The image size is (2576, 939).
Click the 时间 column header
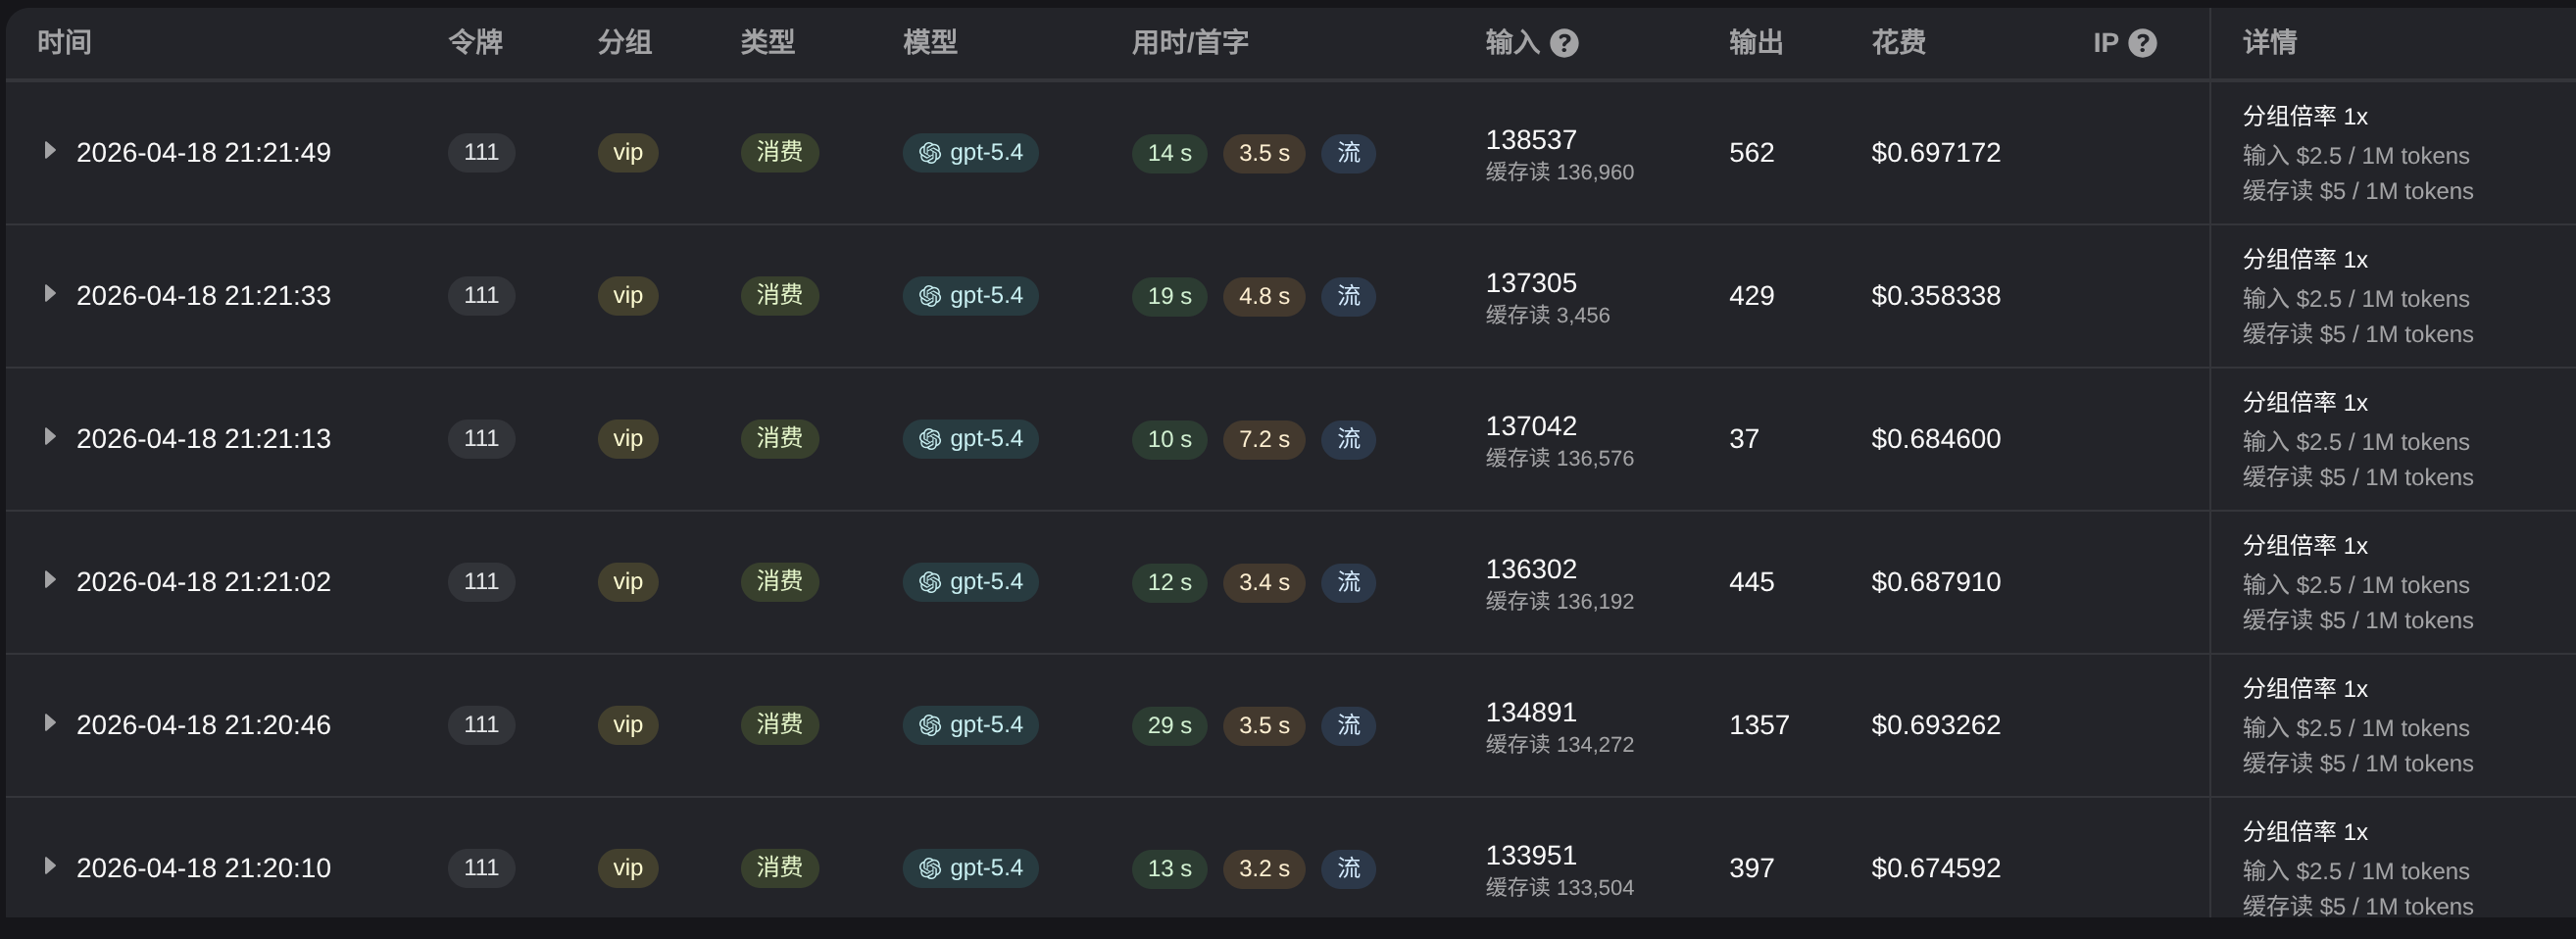pos(64,42)
